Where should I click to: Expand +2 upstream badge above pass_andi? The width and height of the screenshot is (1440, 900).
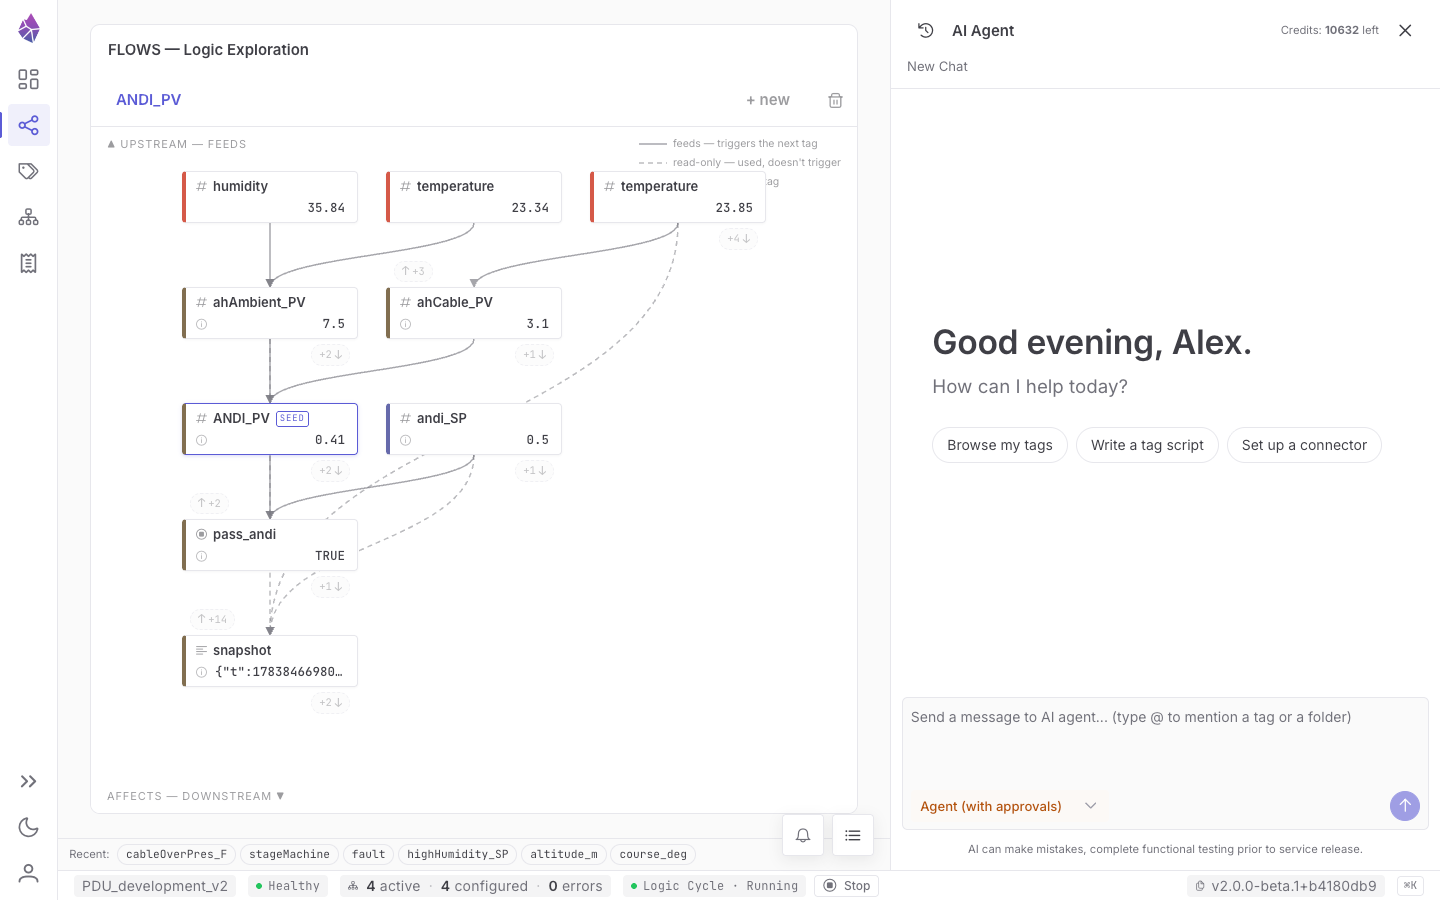[209, 503]
